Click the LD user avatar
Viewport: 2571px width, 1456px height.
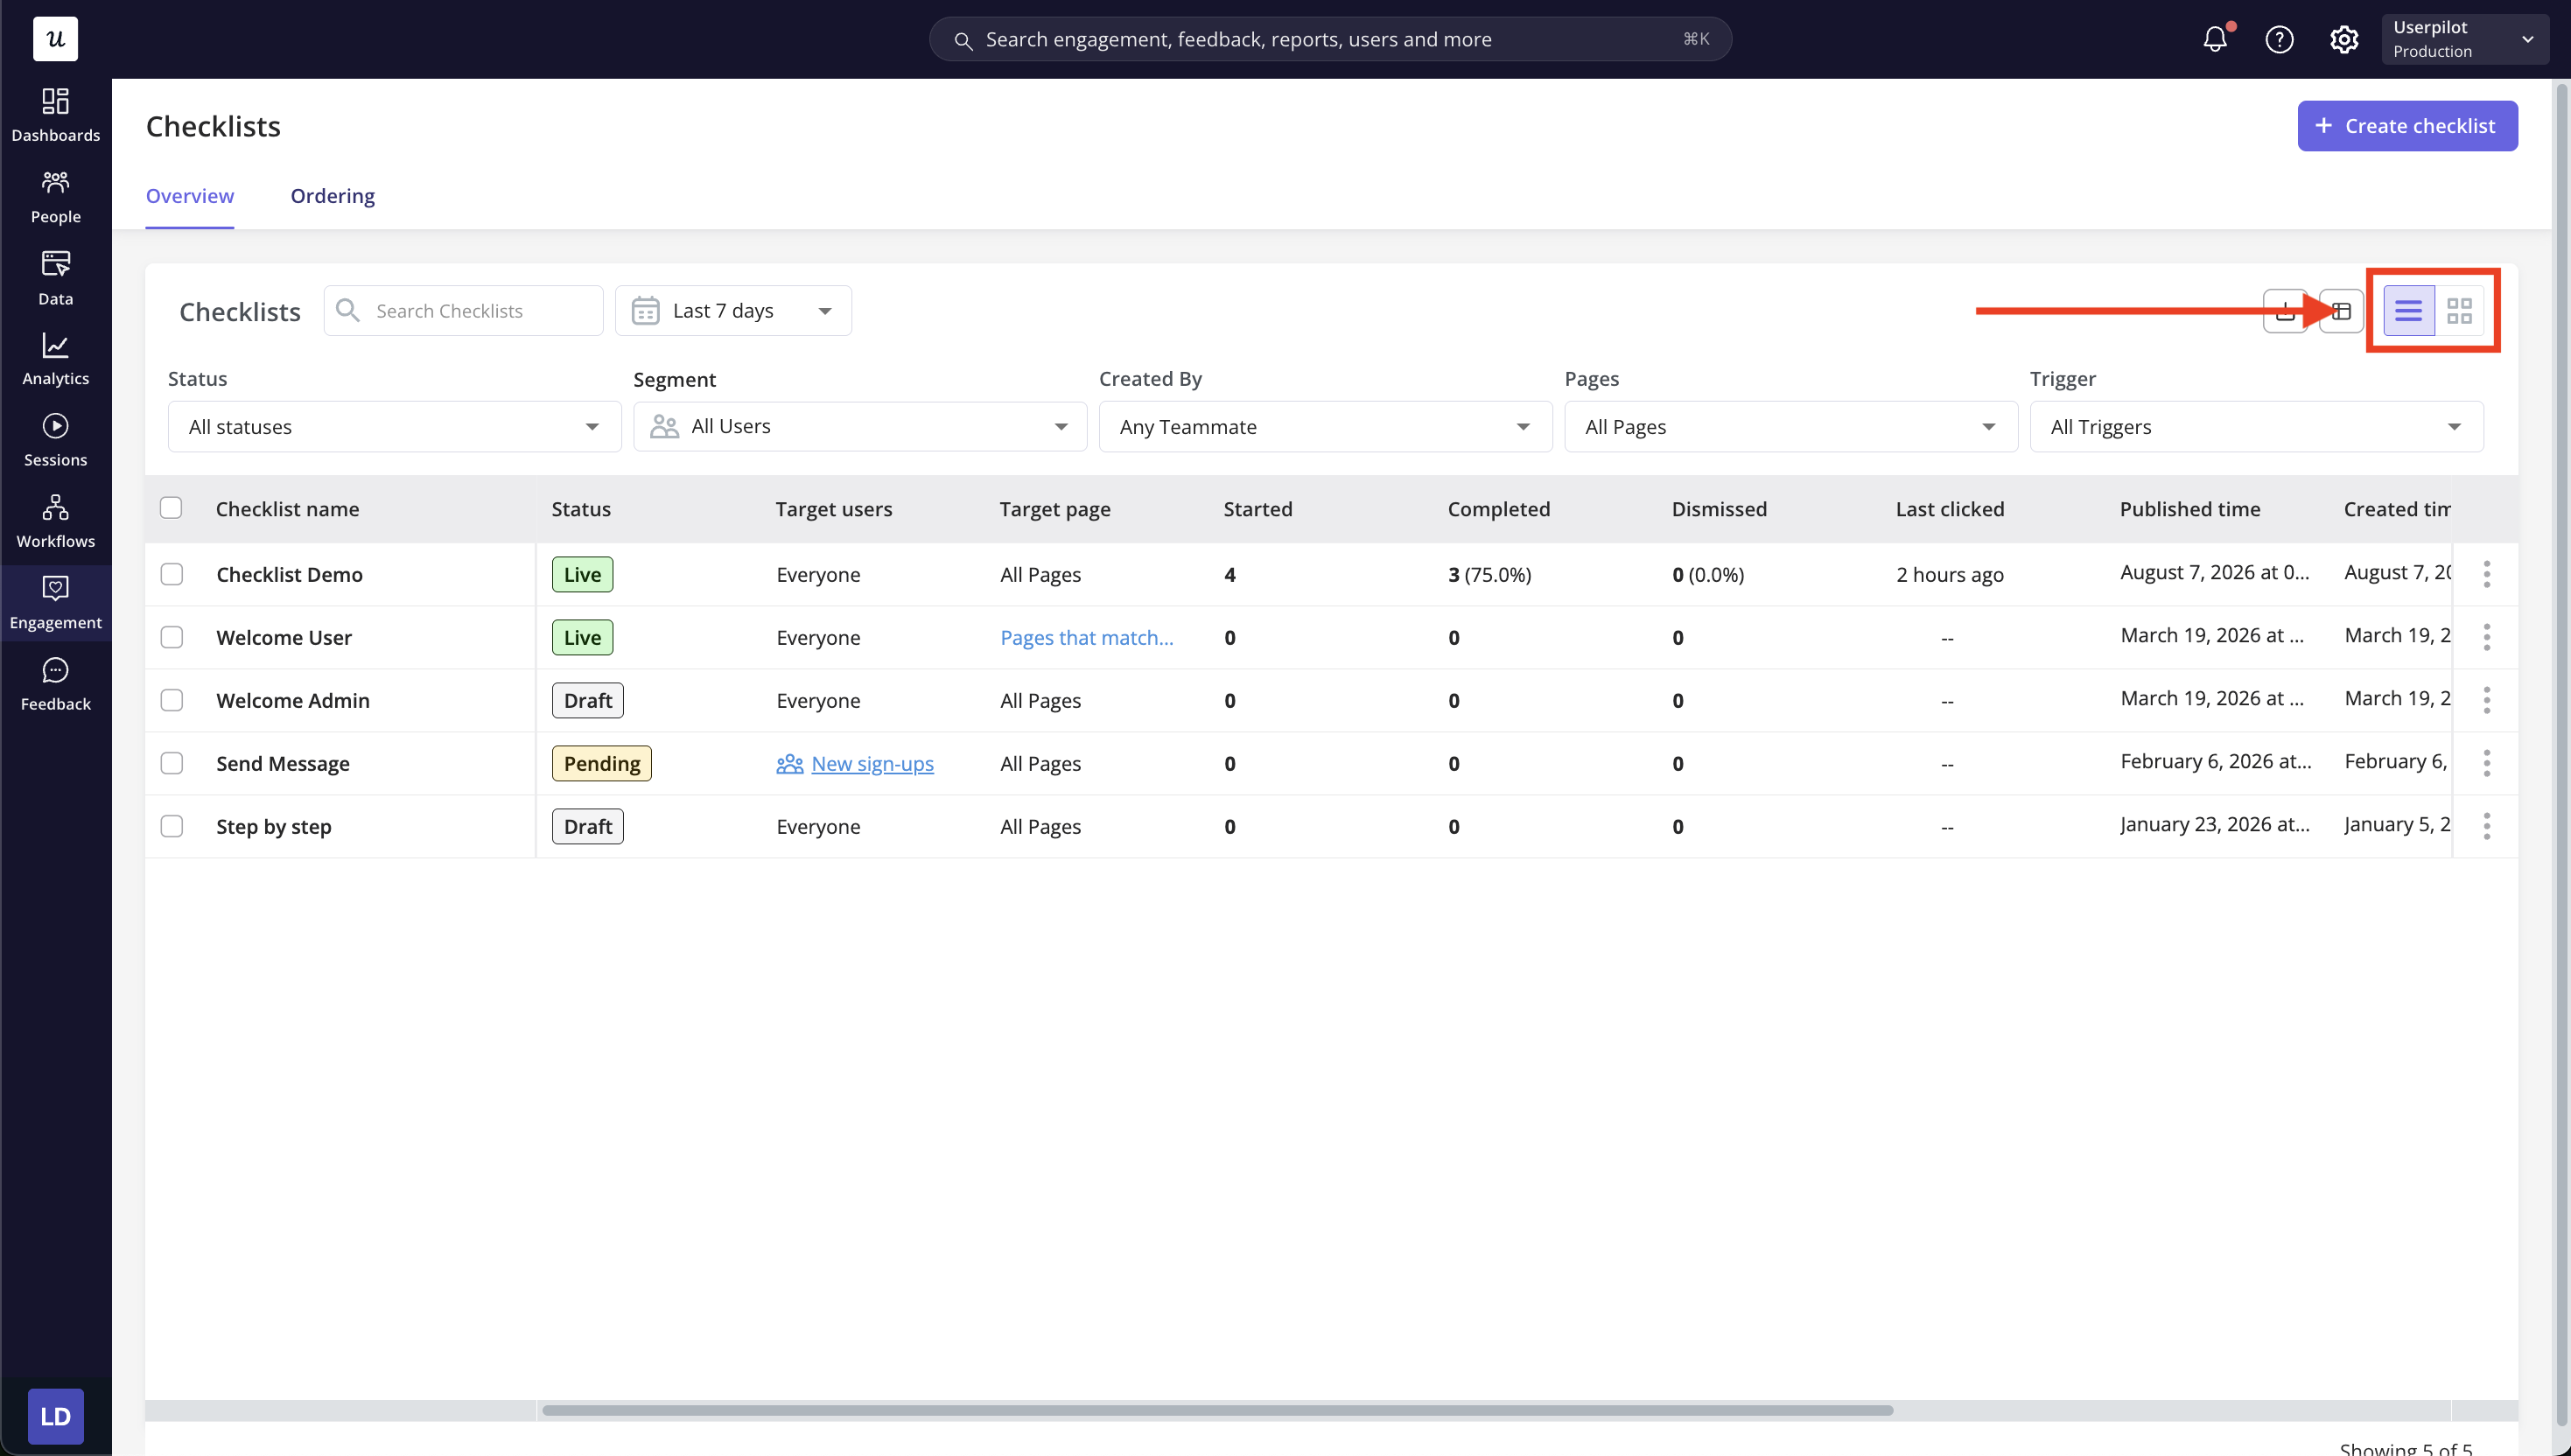tap(55, 1416)
